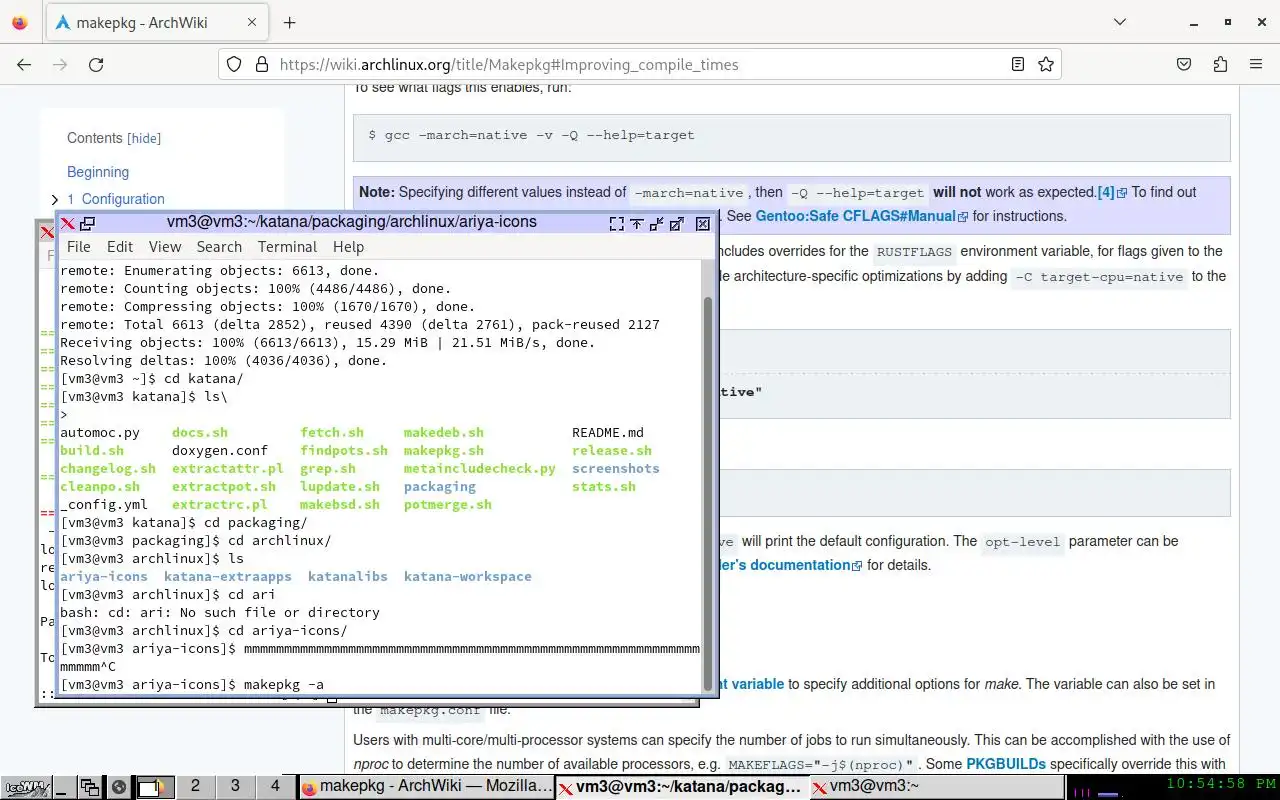
Task: Open window menu of the background terminal
Action: 46,232
